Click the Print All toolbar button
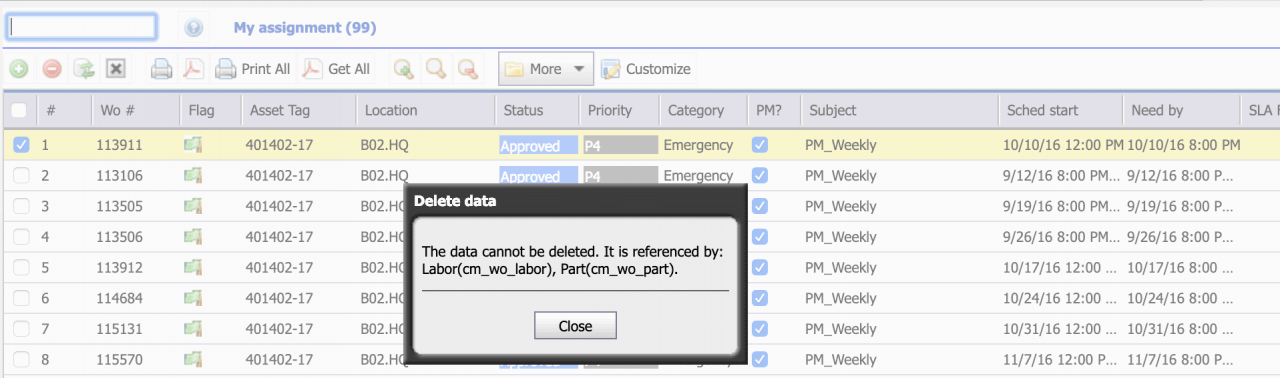The width and height of the screenshot is (1280, 378). [253, 69]
